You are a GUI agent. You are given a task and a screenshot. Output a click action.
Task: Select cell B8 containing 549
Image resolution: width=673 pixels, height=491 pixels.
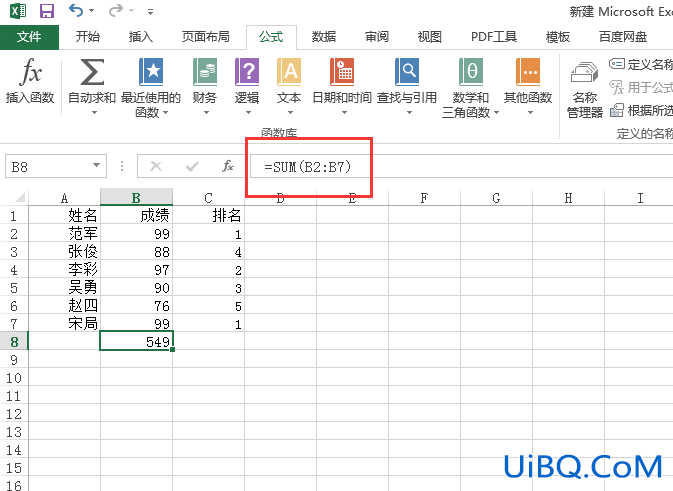(x=136, y=341)
